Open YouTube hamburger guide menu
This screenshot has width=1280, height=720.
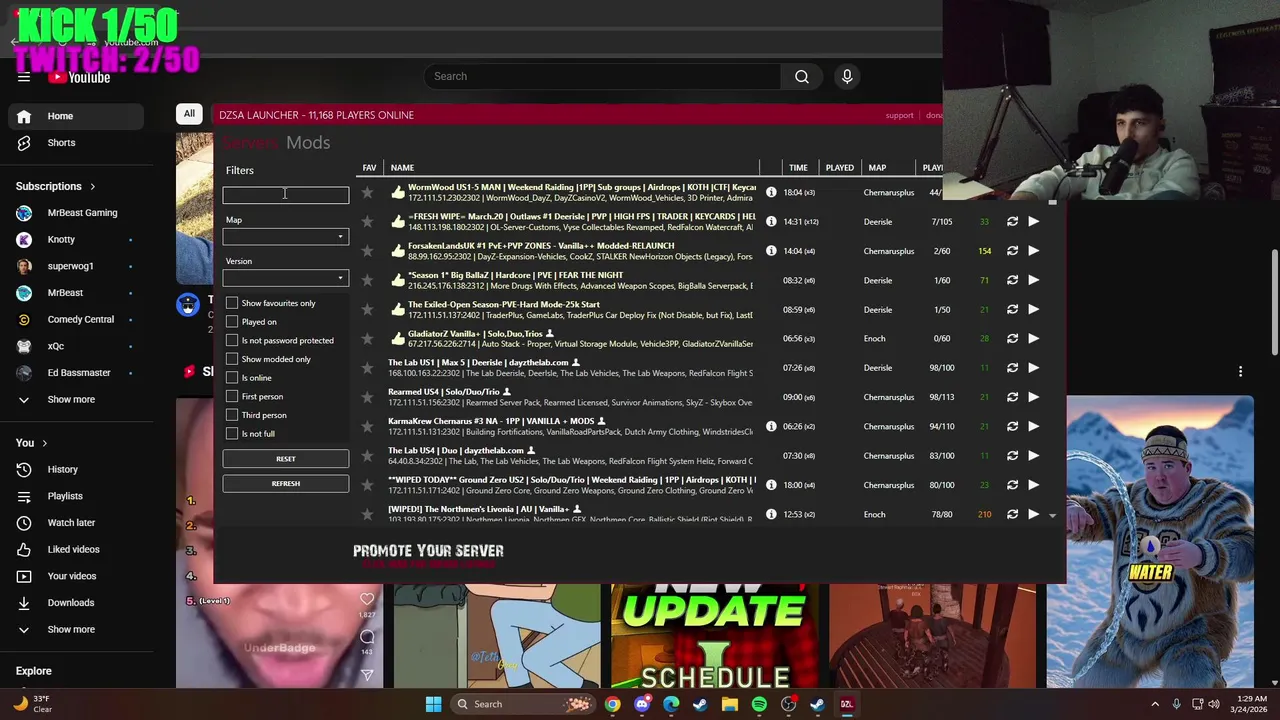click(24, 77)
